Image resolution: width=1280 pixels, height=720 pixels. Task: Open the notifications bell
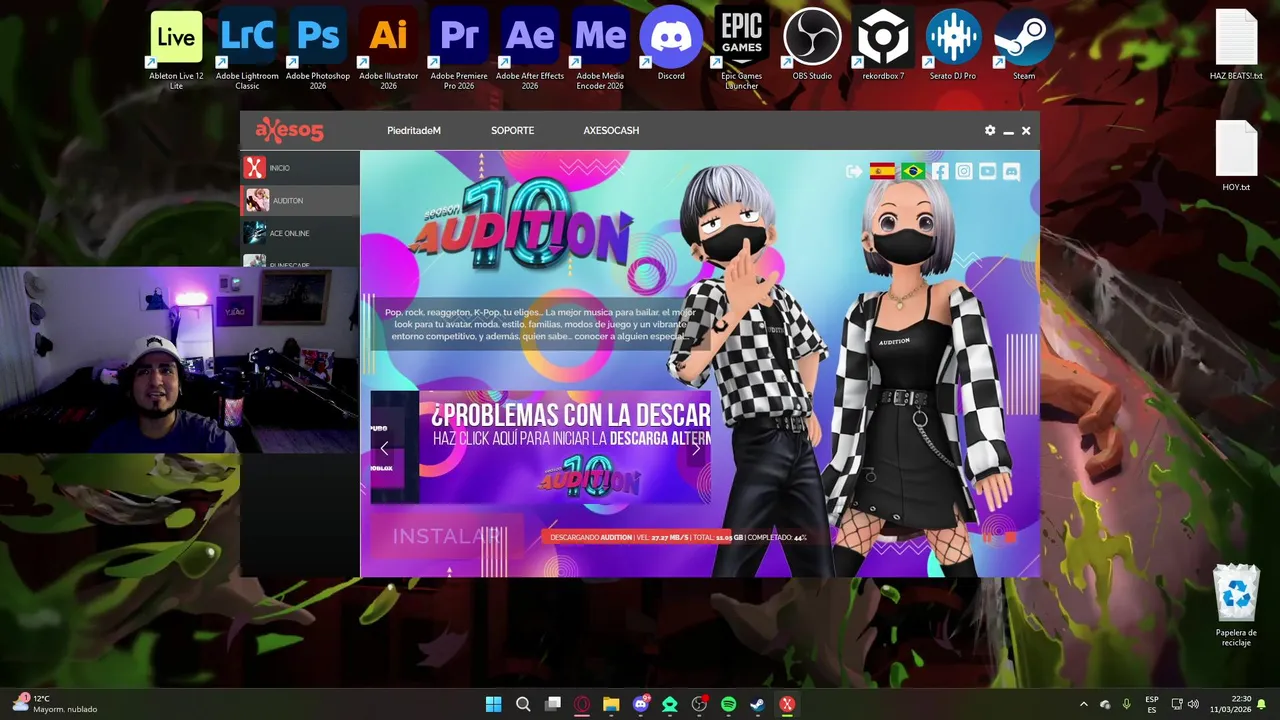click(x=1262, y=705)
